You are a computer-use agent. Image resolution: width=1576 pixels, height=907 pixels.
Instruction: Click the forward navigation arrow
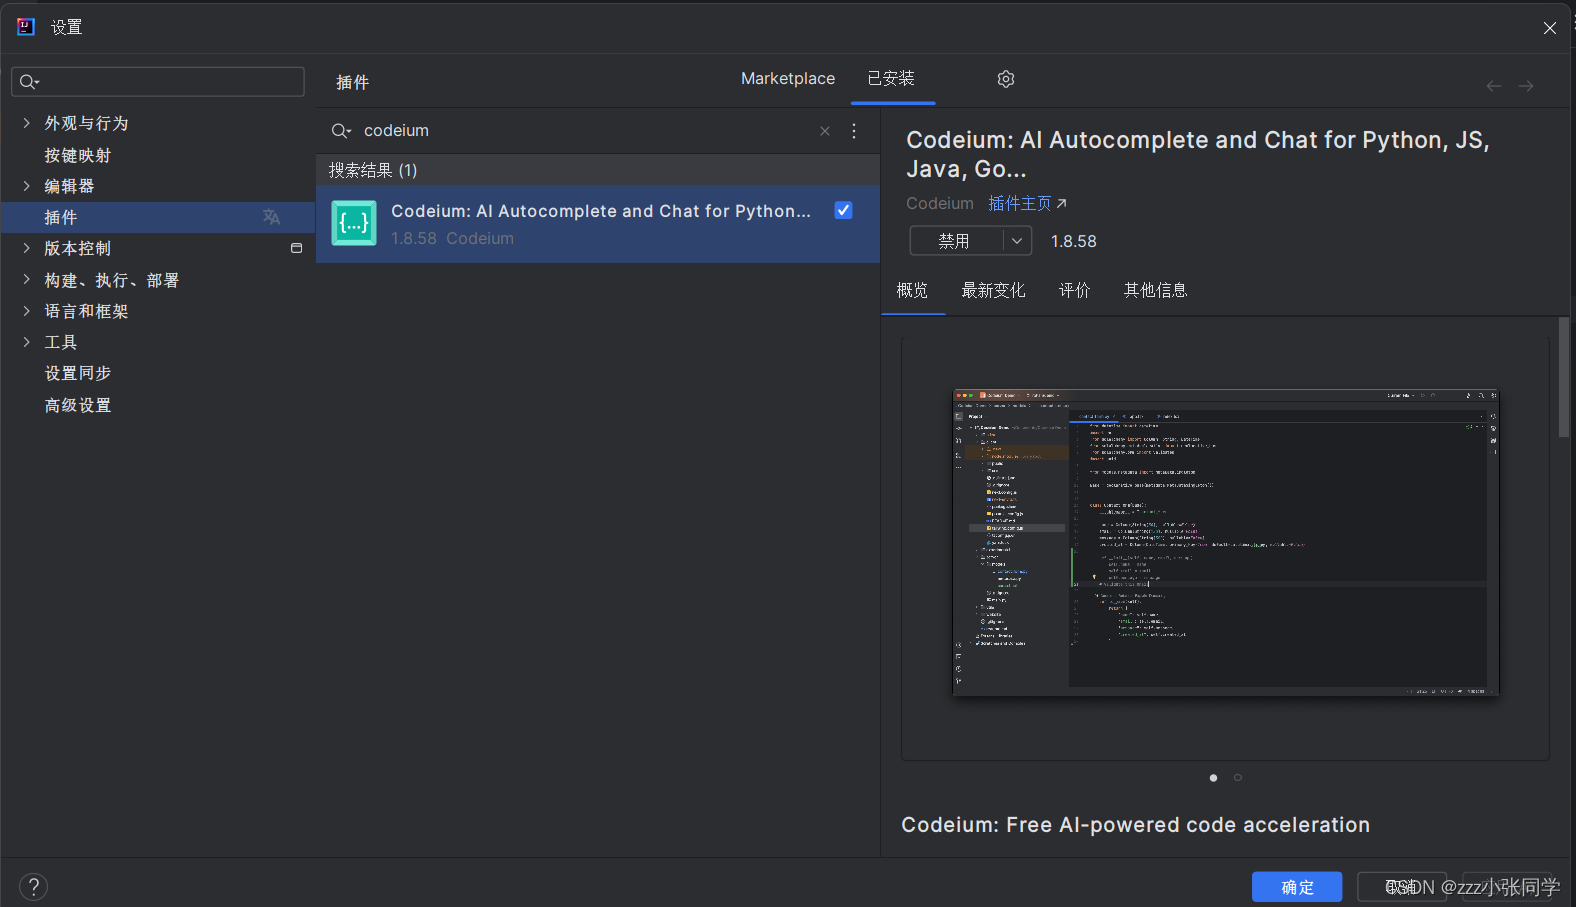(1526, 86)
